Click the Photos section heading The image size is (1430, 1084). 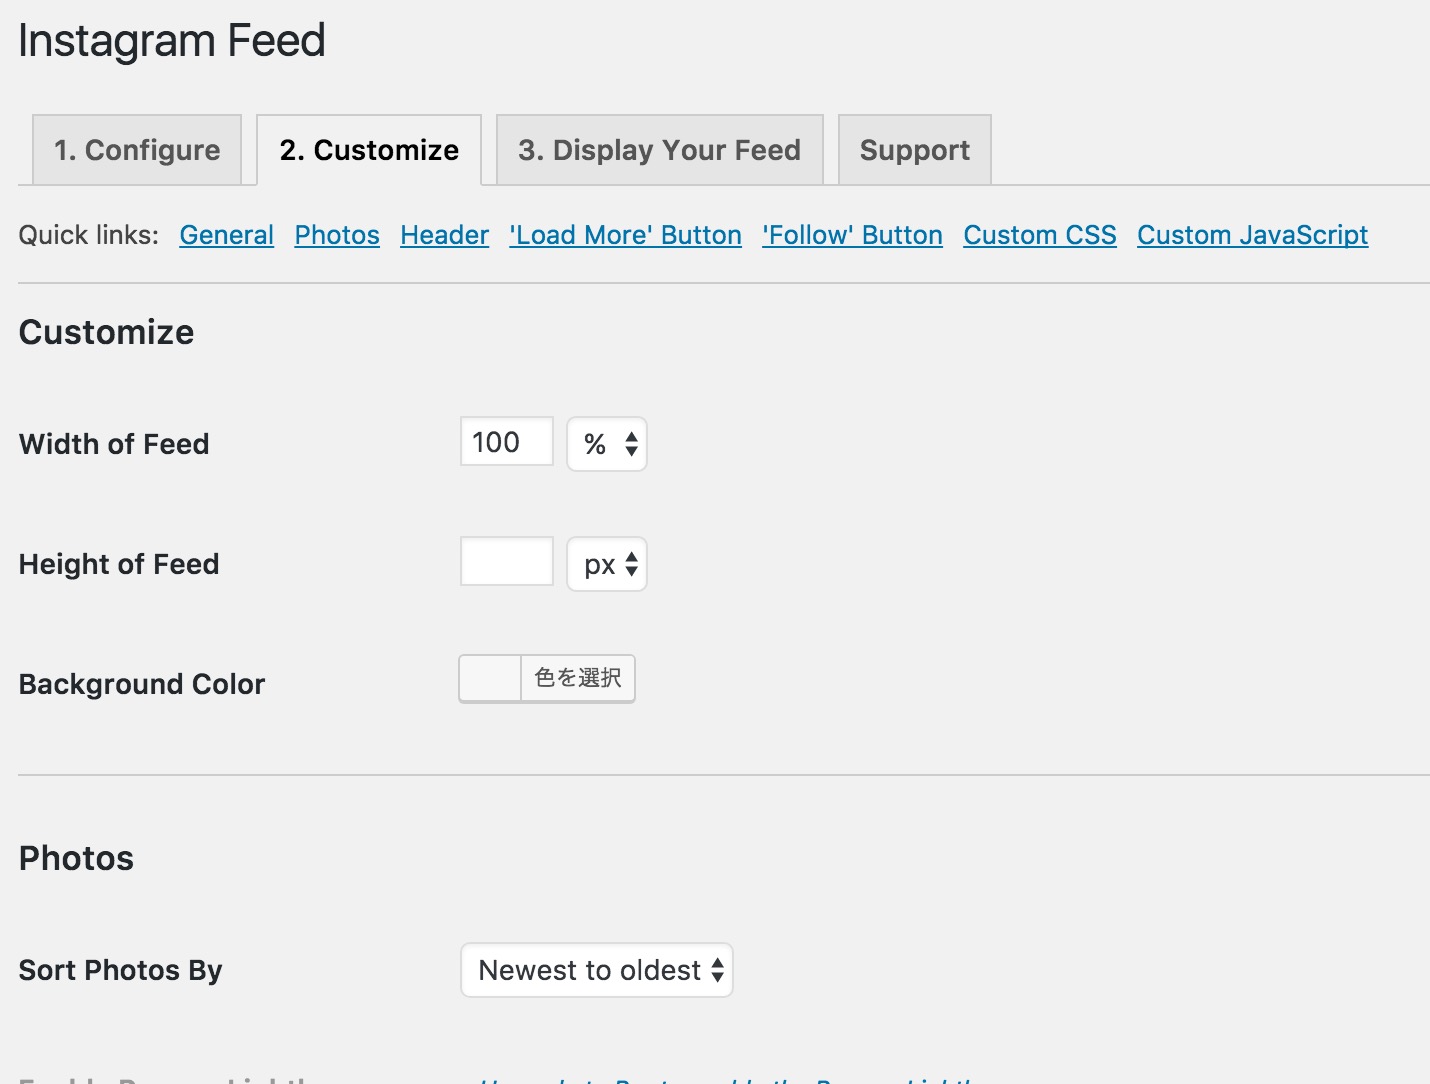[77, 858]
